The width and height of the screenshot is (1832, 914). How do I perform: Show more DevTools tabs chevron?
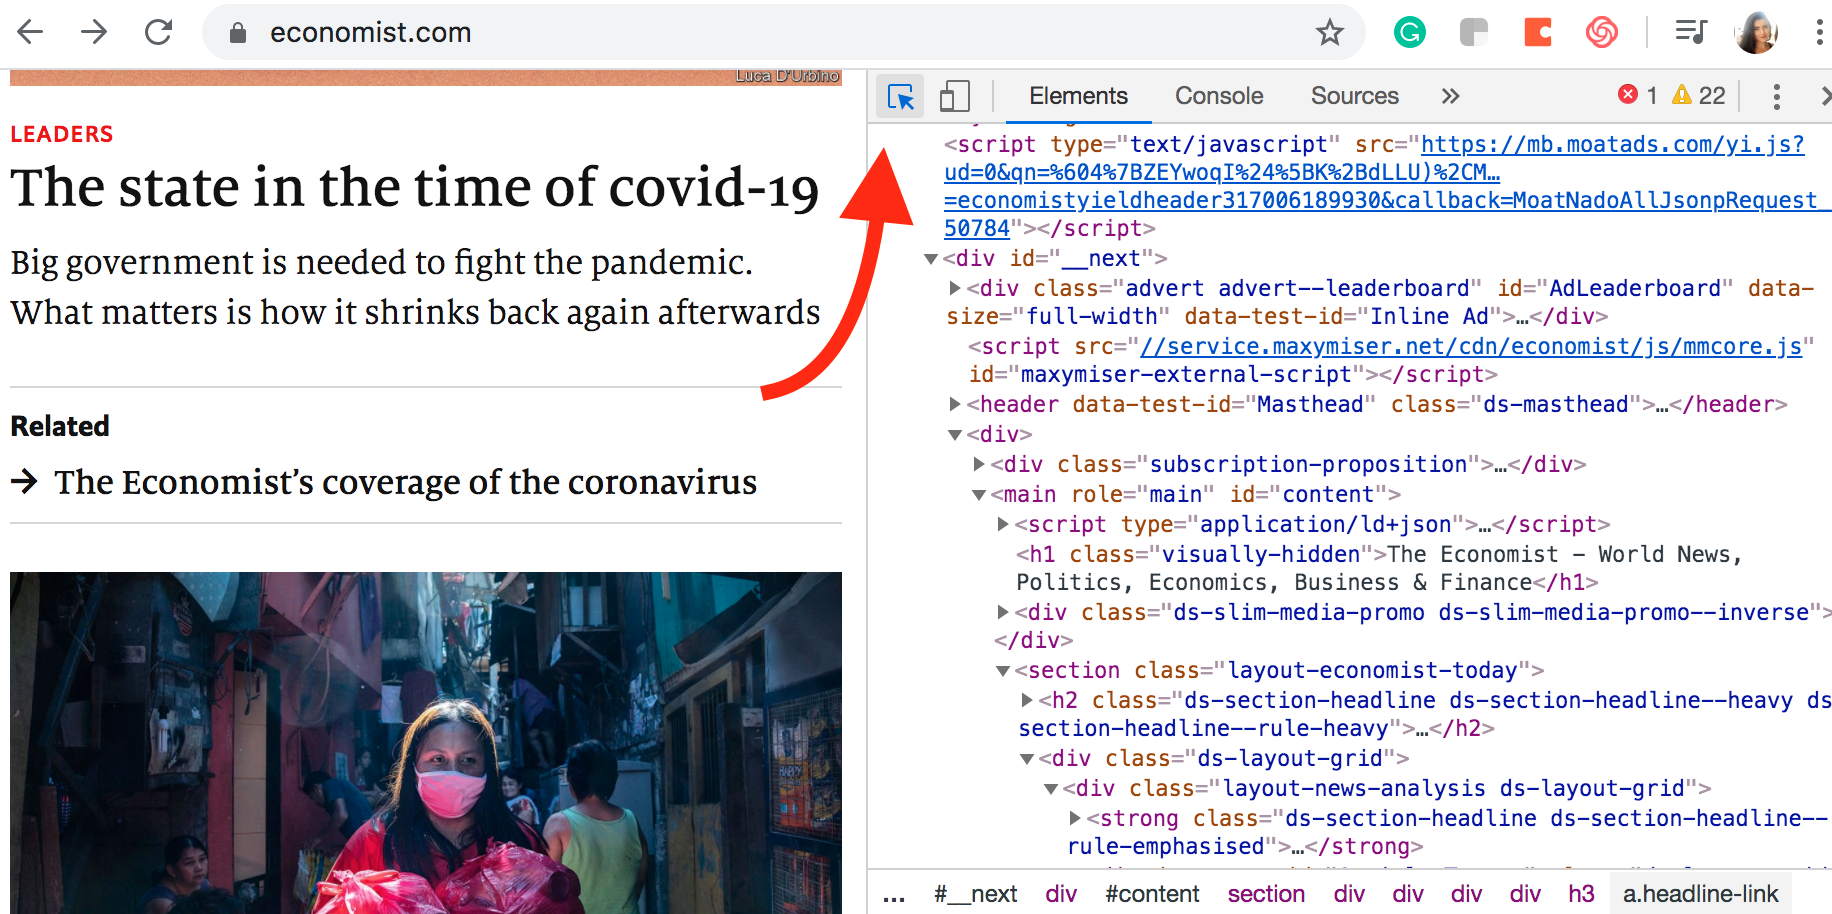[x=1451, y=96]
